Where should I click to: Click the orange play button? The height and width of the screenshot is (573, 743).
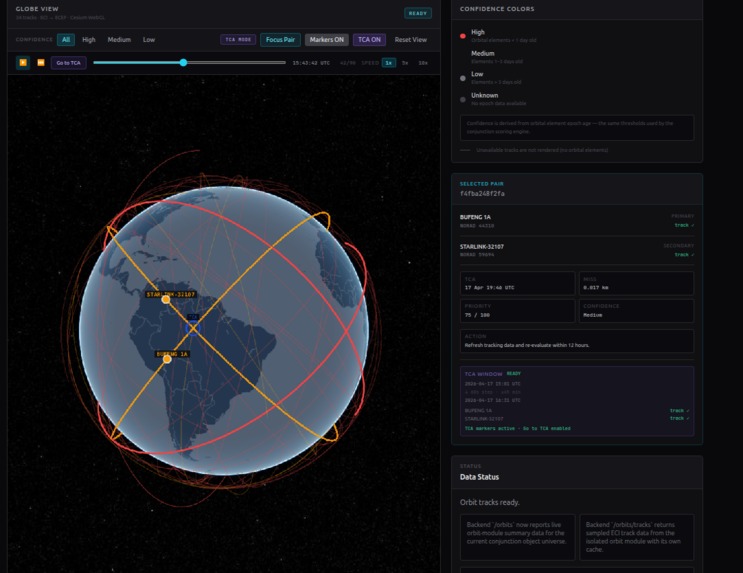[23, 63]
